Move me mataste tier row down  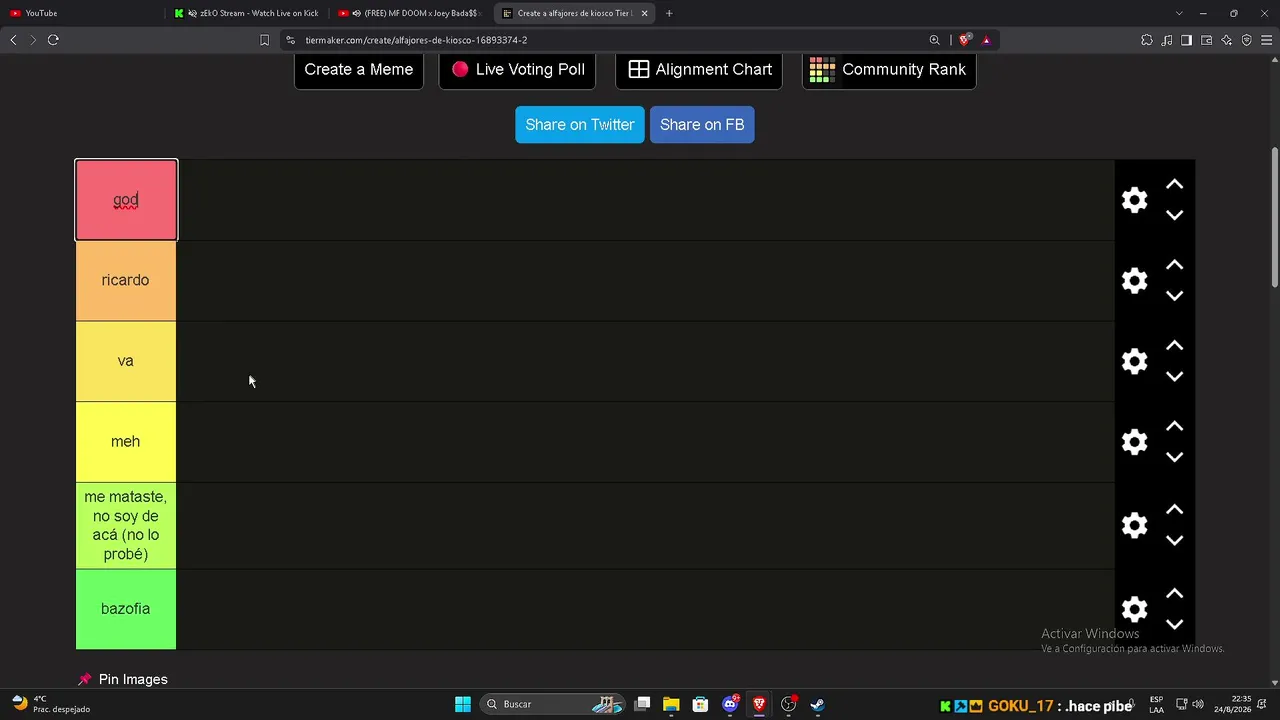tap(1175, 540)
